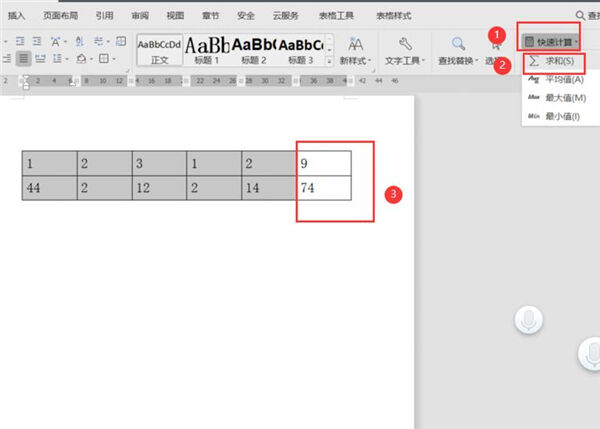Choose 最小值(I) minimum from the menu

coord(554,116)
